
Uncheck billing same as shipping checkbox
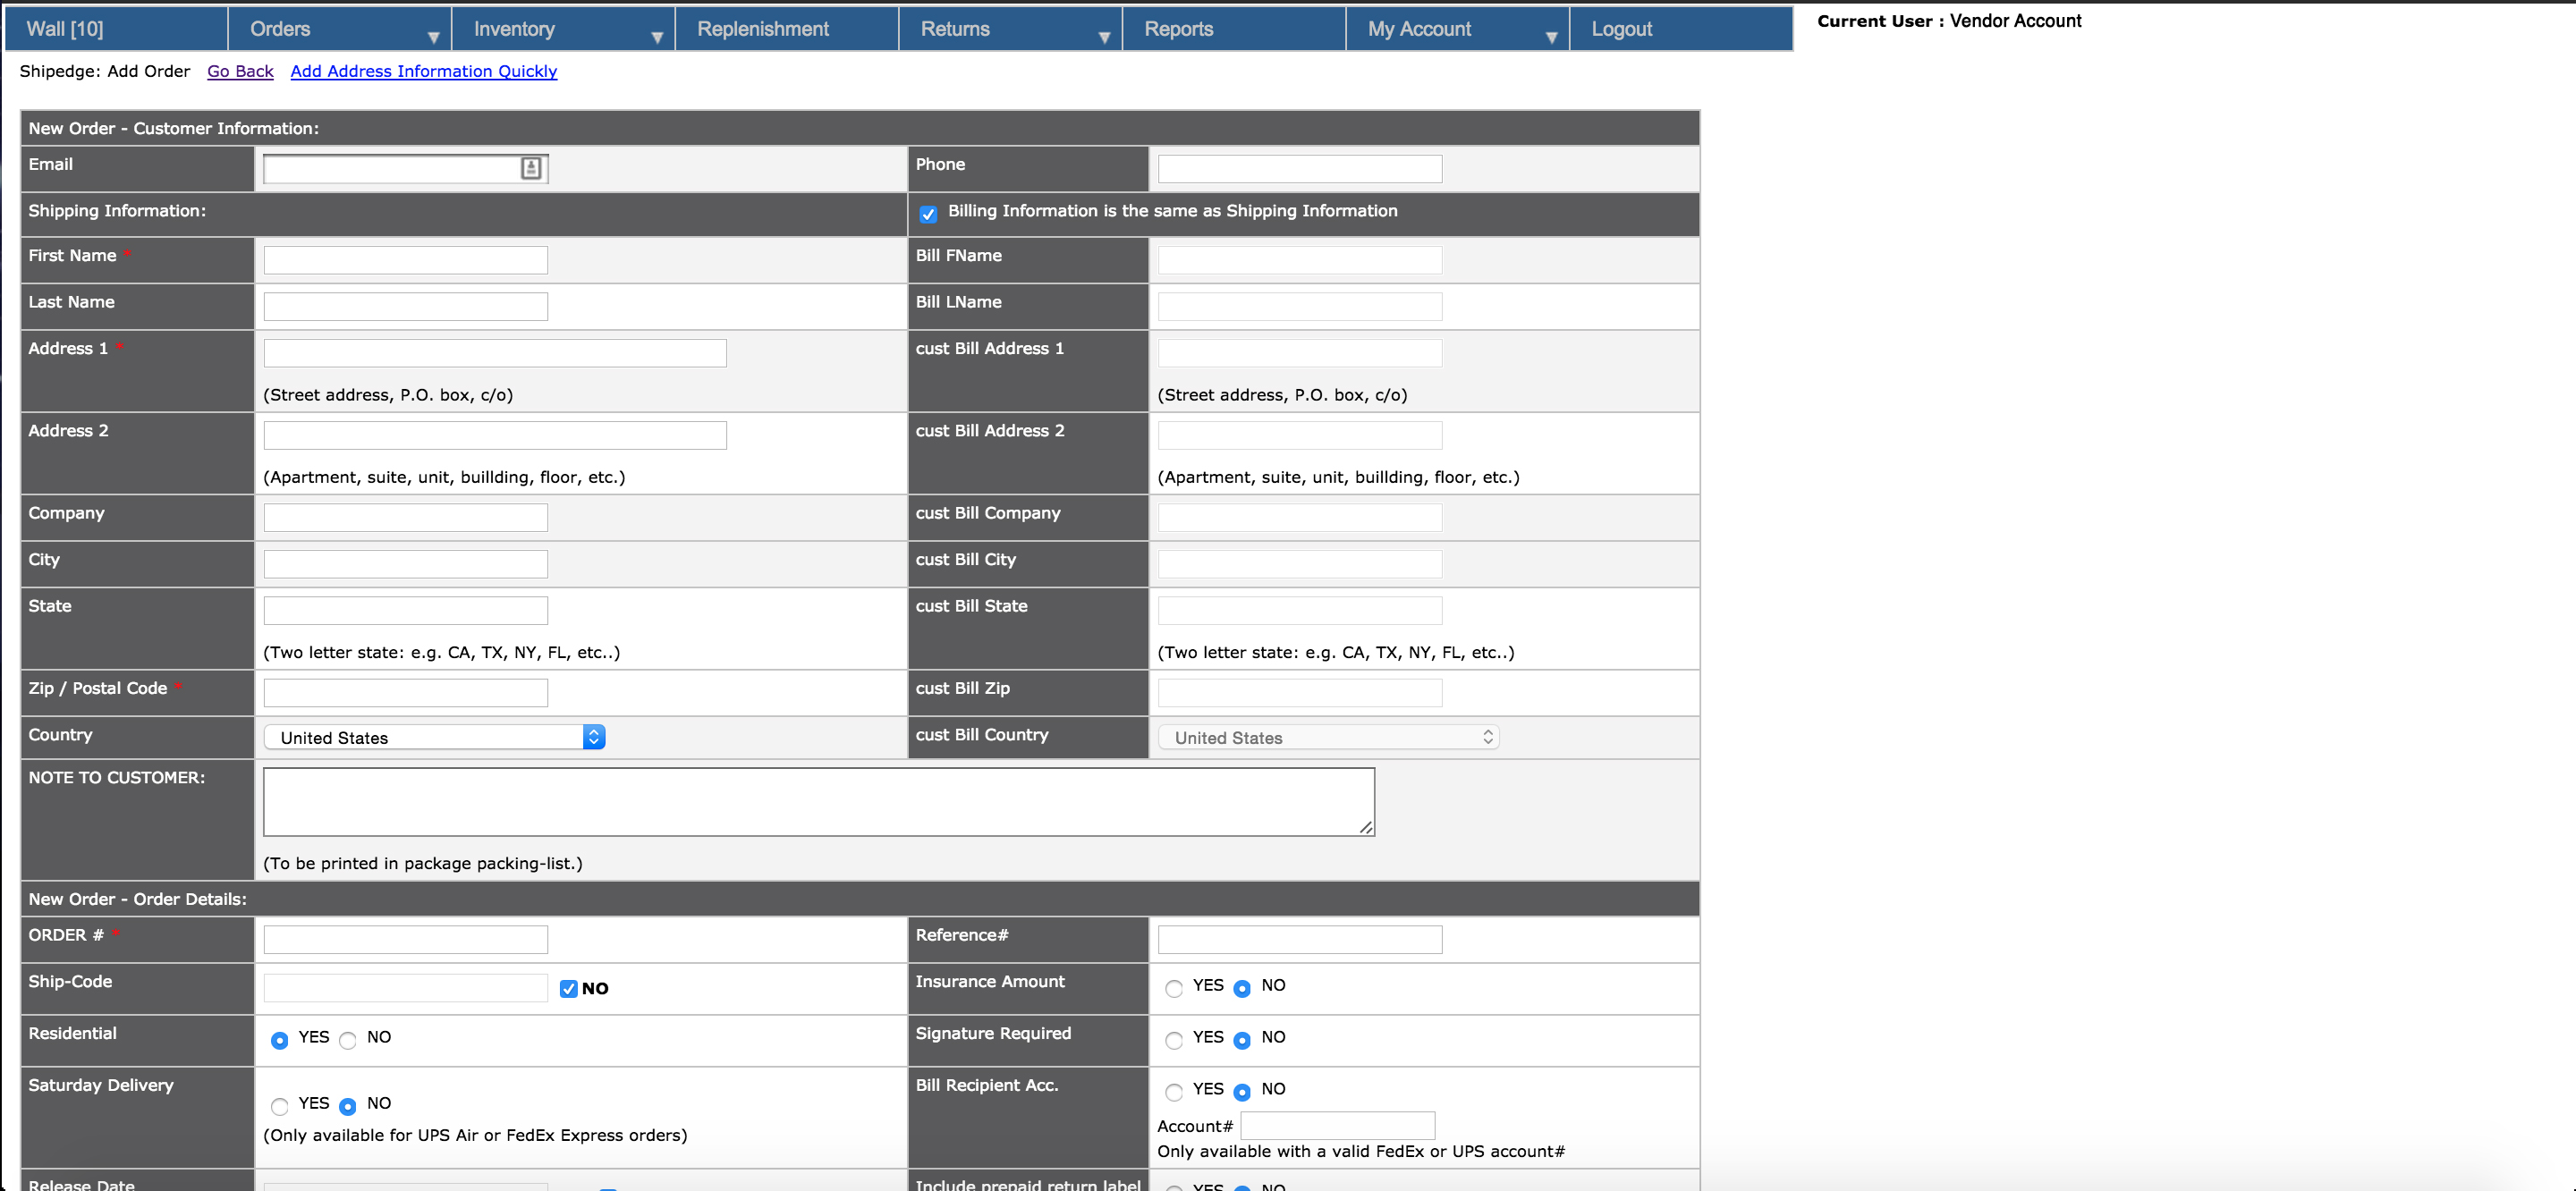(928, 214)
